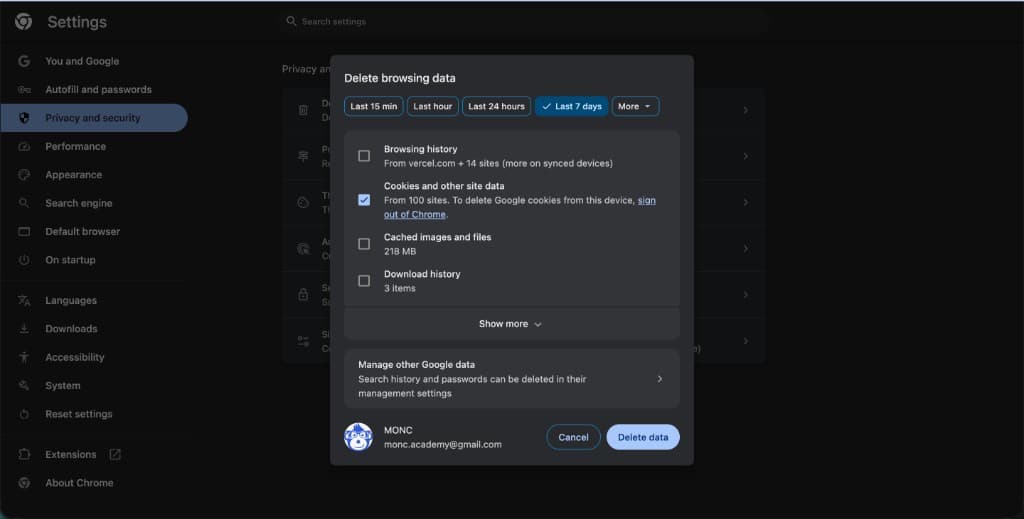Open Accessibility settings
The width and height of the screenshot is (1024, 519).
[94, 357]
